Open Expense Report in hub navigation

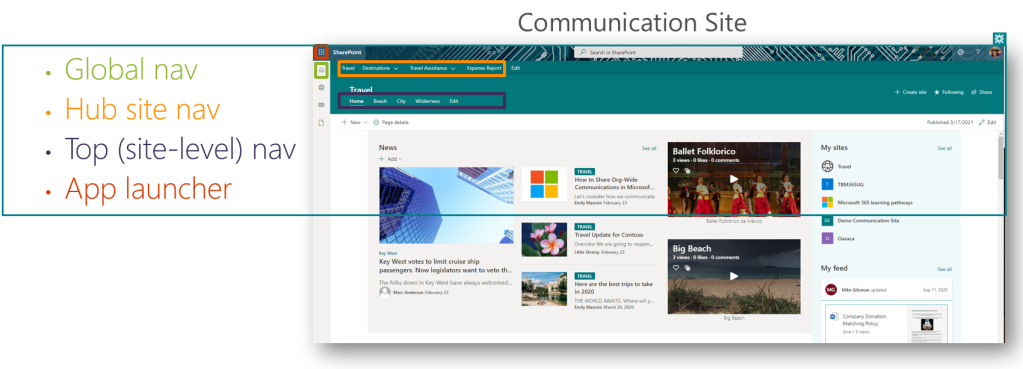pos(484,68)
